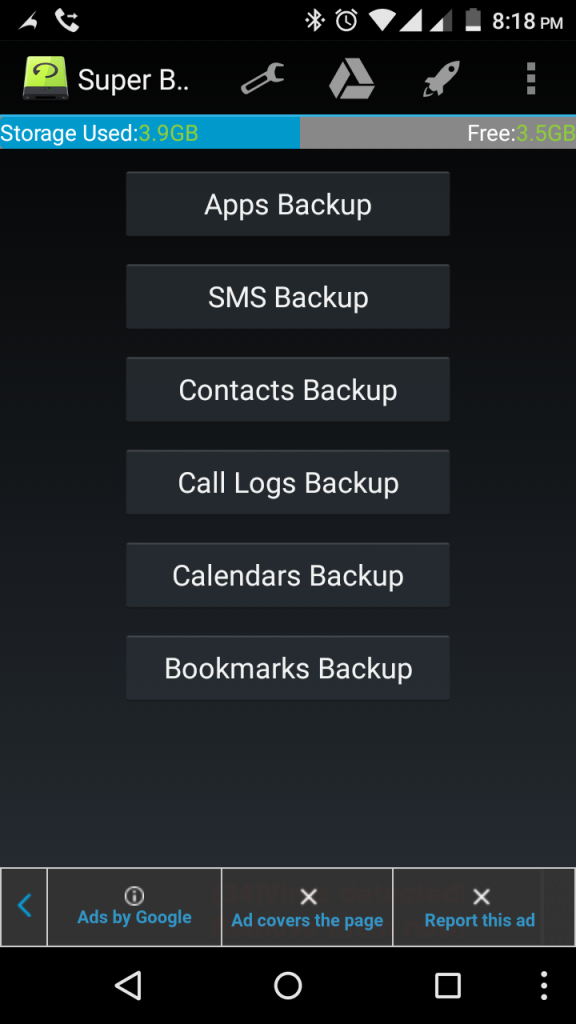This screenshot has width=576, height=1024.
Task: Collapse the ad banner with the left chevron
Action: 23,907
